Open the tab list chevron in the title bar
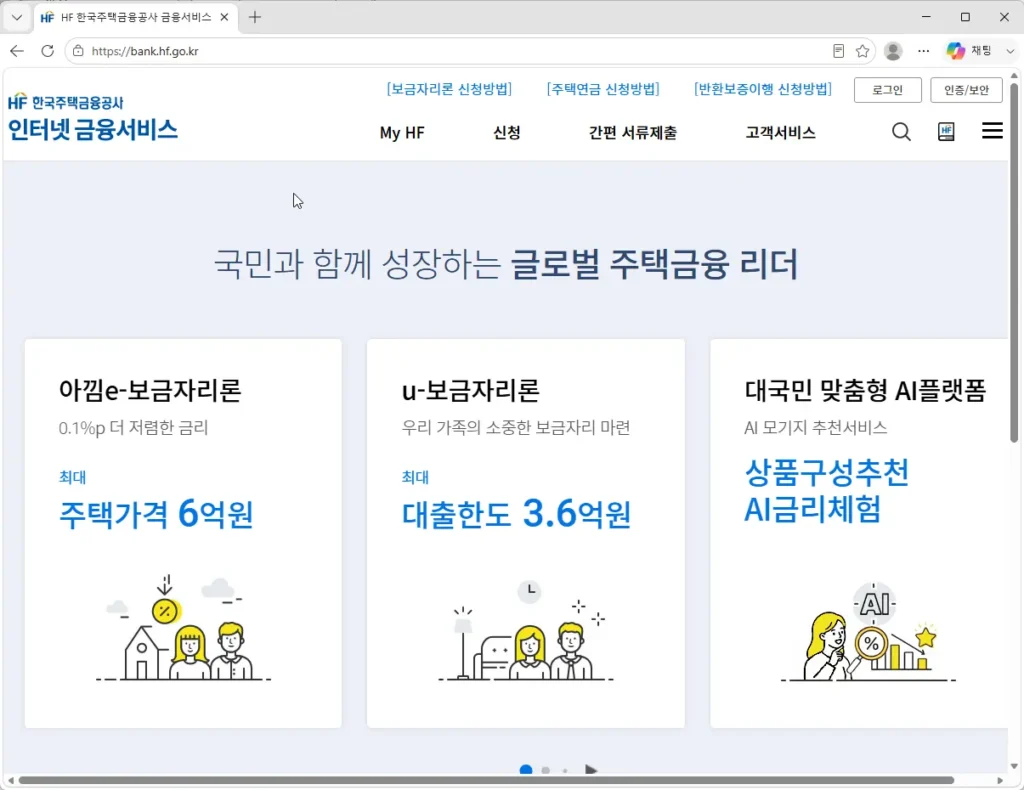Screen dimensions: 1024x790 click(17, 18)
